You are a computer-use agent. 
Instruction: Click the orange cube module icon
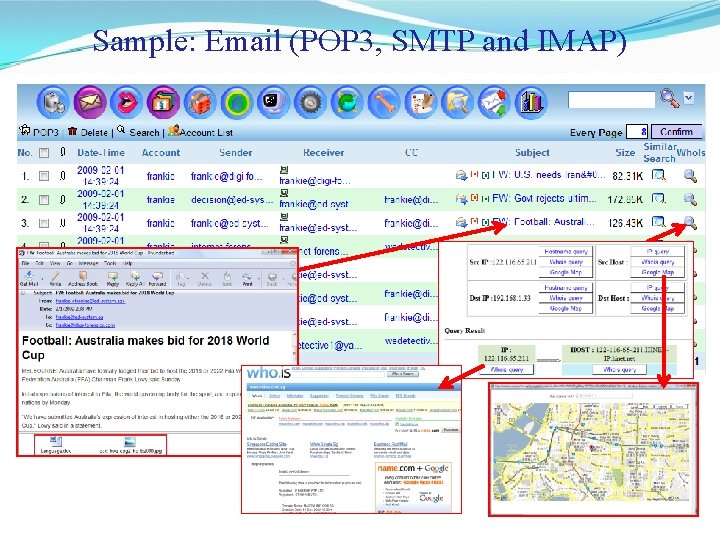(200, 101)
